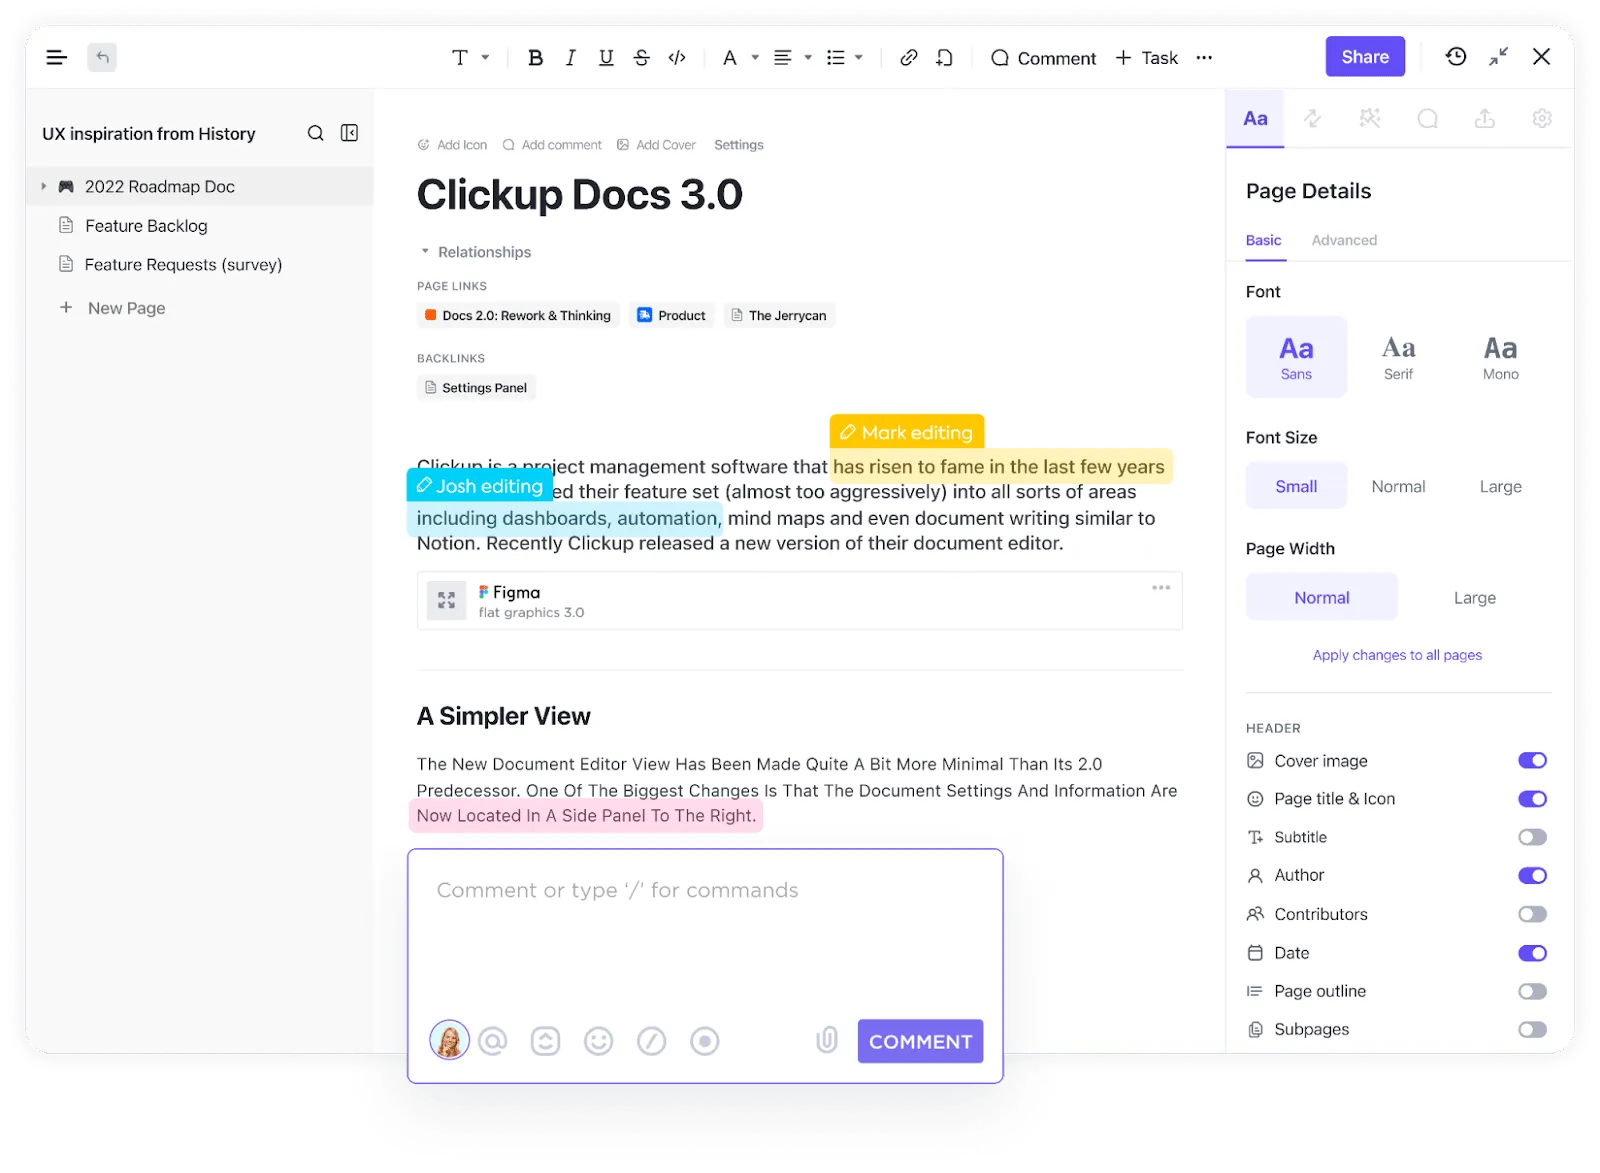The image size is (1600, 1173).
Task: Expand the 2022 Roadmap Doc tree
Action: 43,187
